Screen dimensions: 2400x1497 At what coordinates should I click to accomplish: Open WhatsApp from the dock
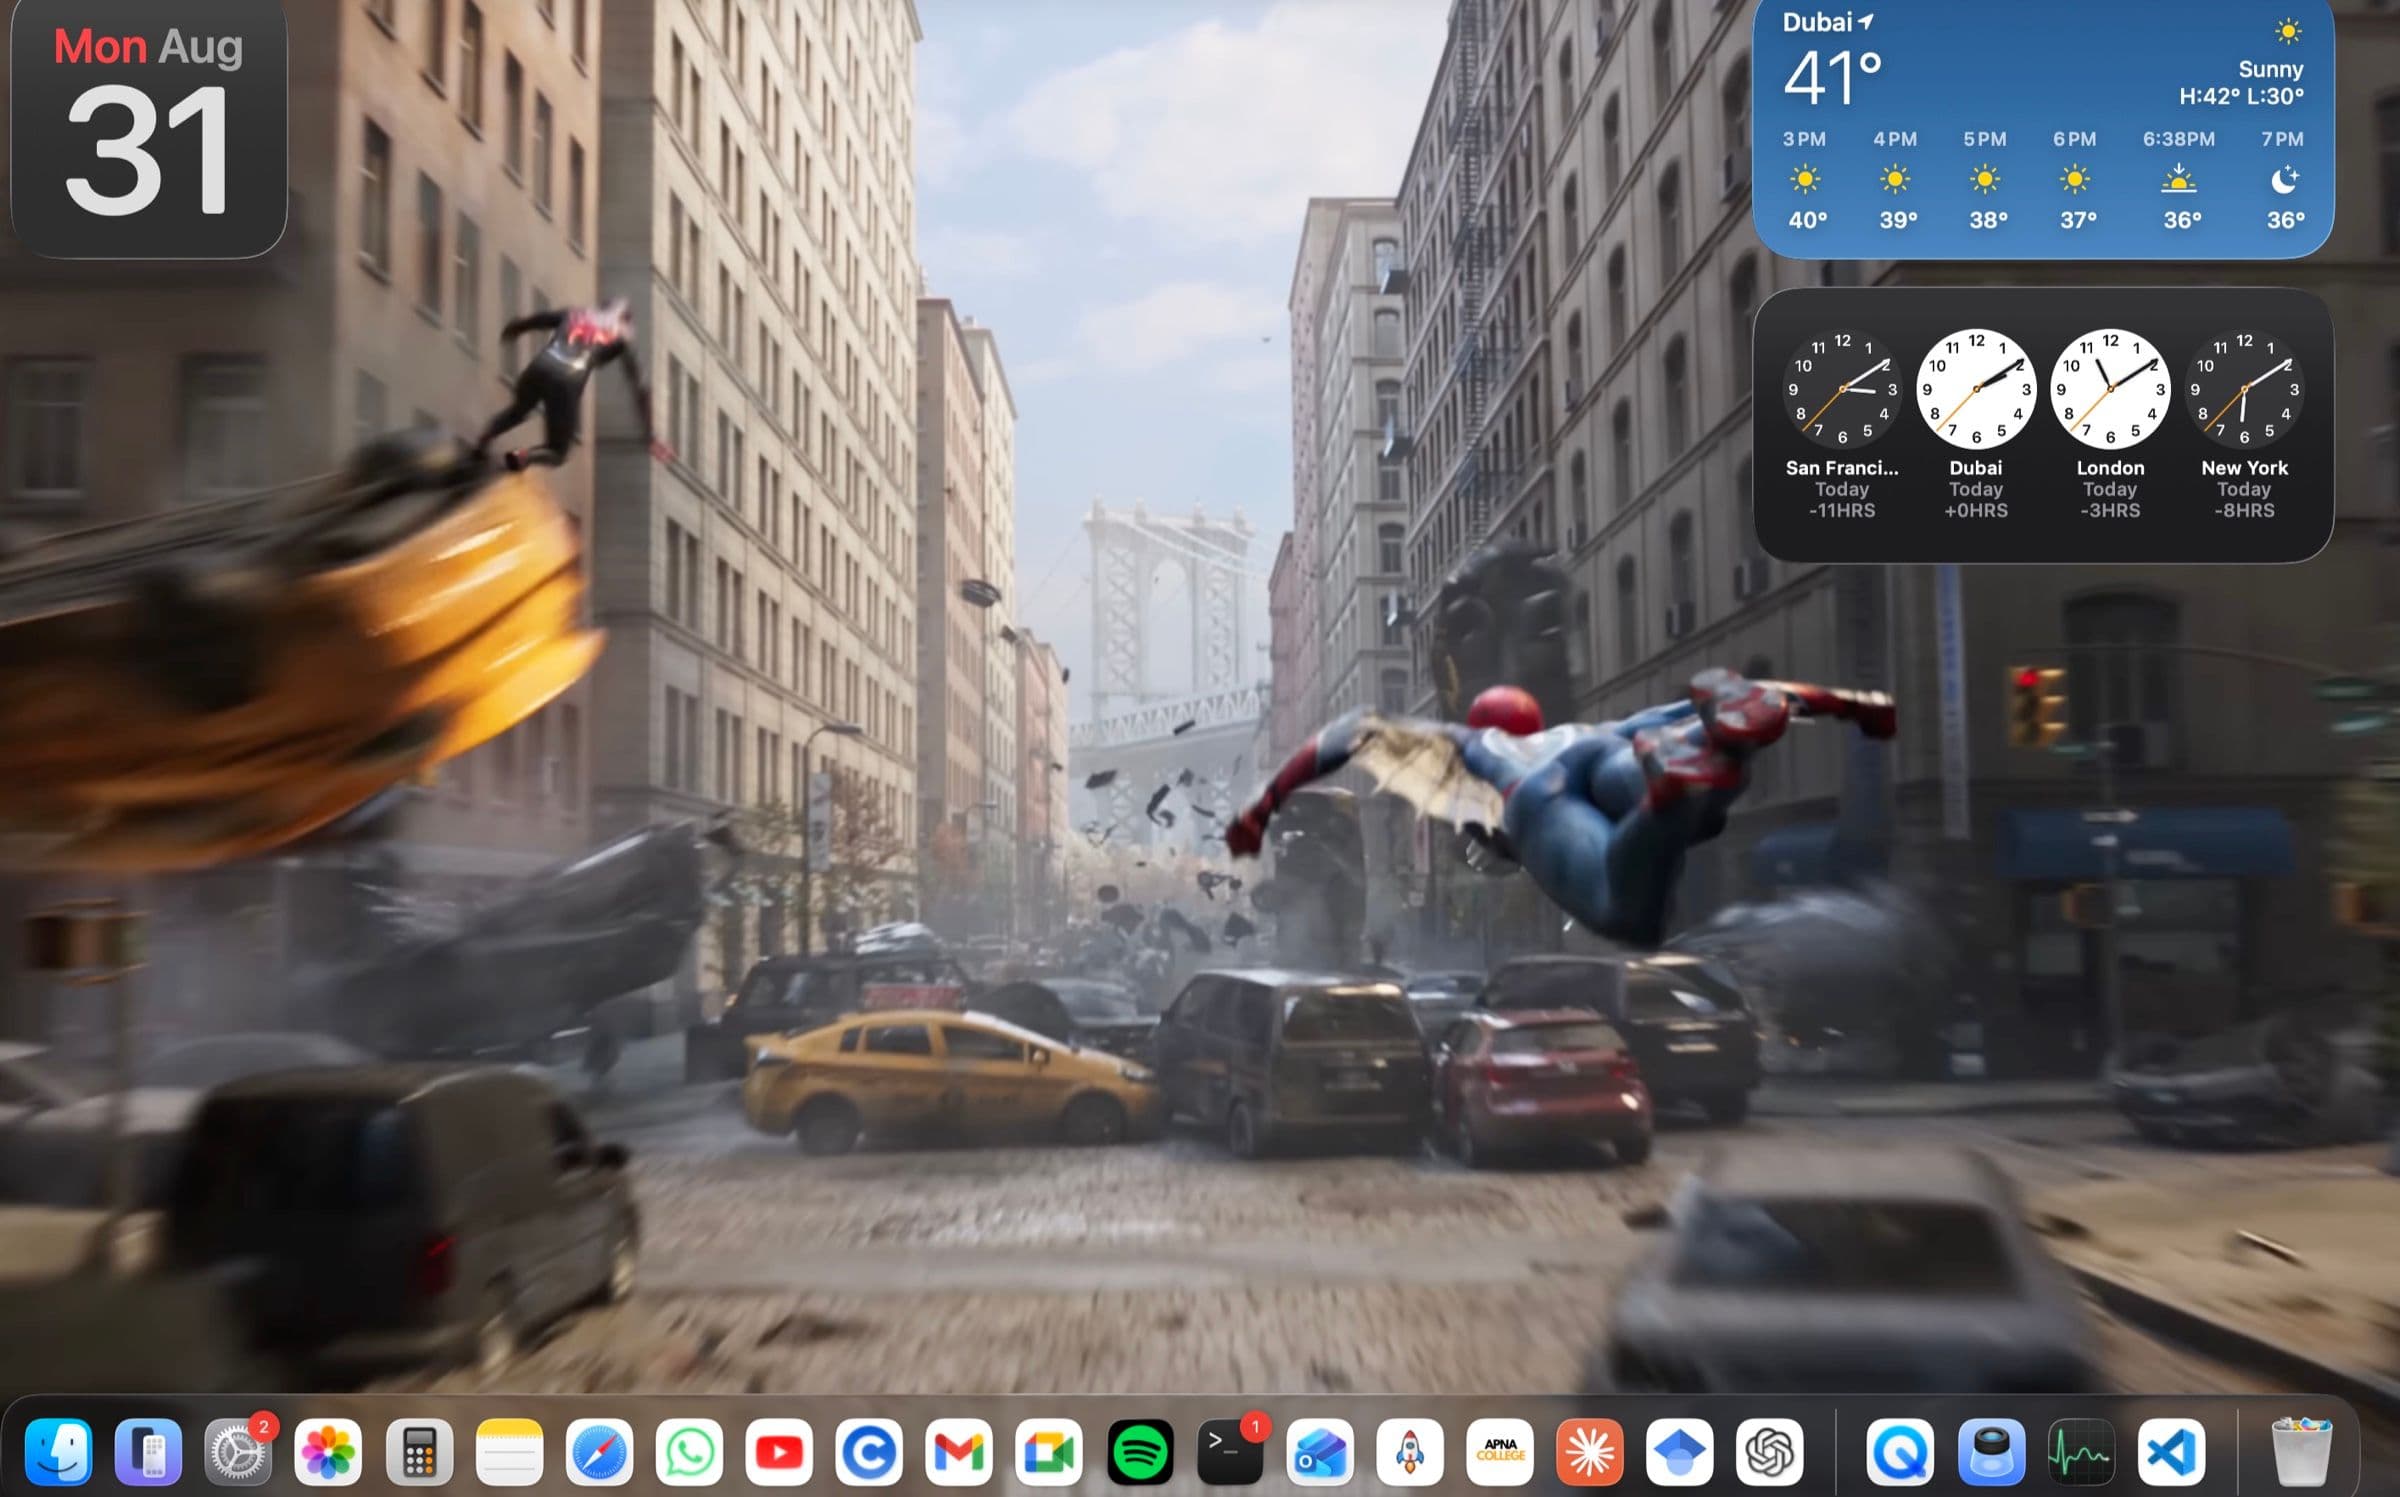(x=689, y=1451)
